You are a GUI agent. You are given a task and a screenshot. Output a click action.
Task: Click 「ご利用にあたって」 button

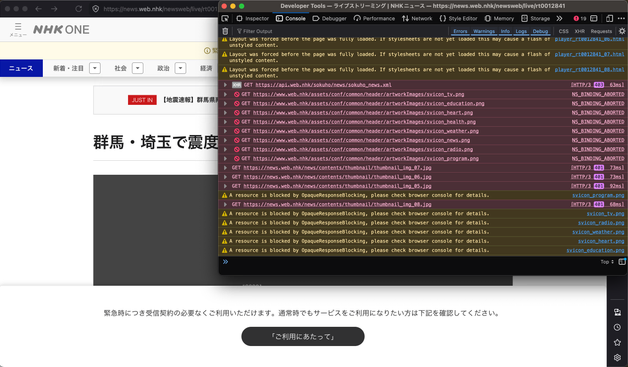303,337
